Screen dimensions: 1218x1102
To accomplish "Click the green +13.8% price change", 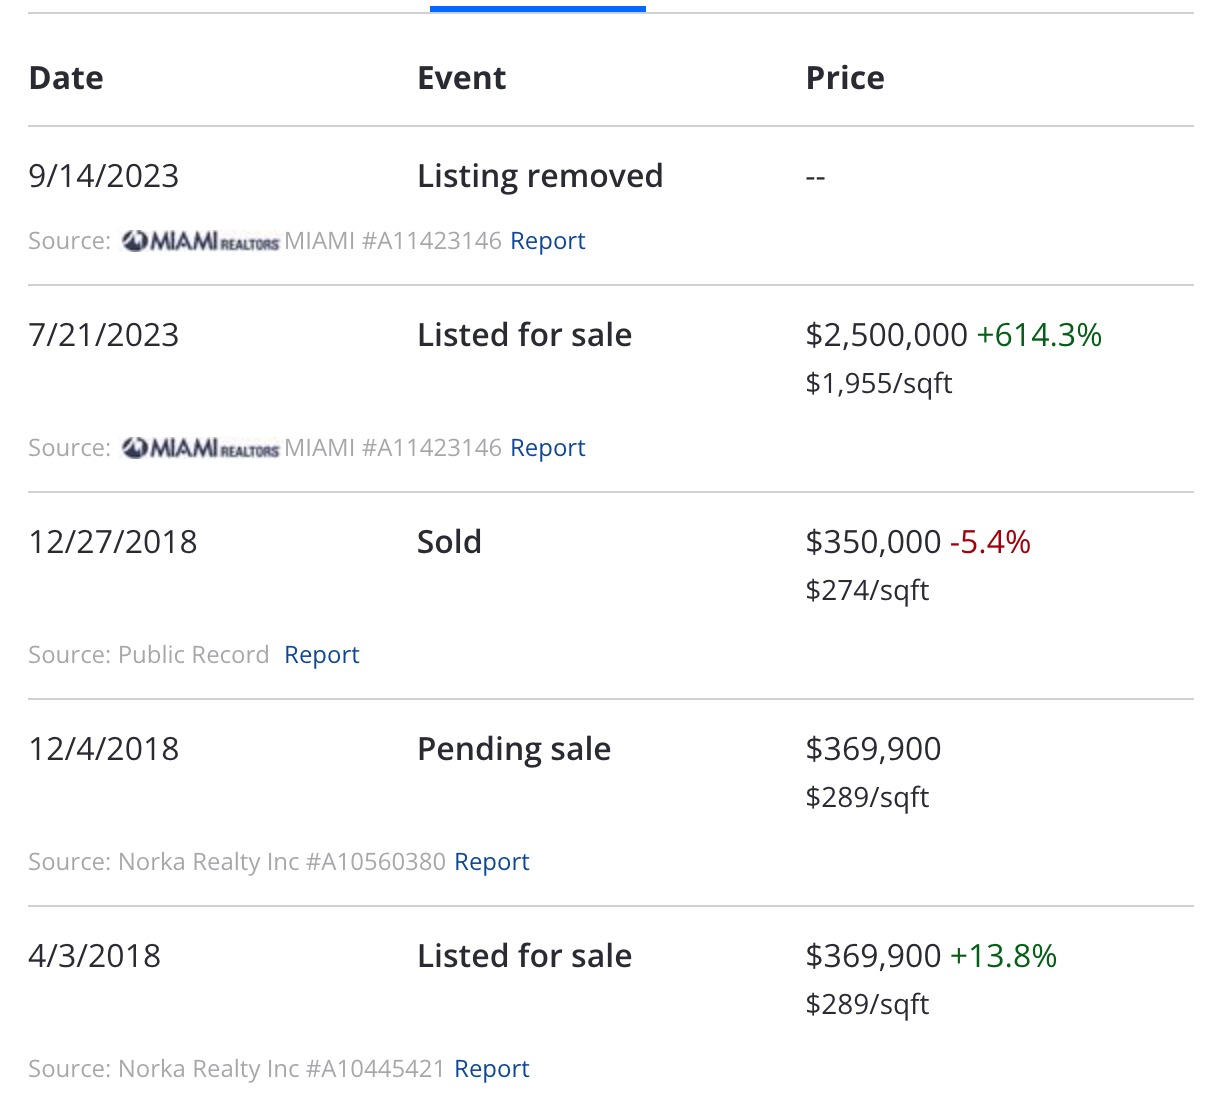I will [1003, 956].
